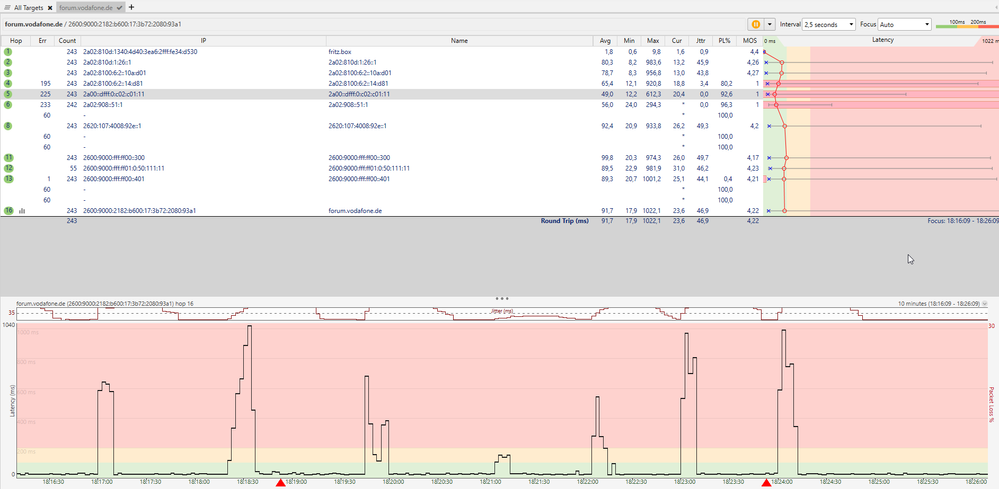
Task: Click the collapse arrow at top right corner
Action: 996,7
